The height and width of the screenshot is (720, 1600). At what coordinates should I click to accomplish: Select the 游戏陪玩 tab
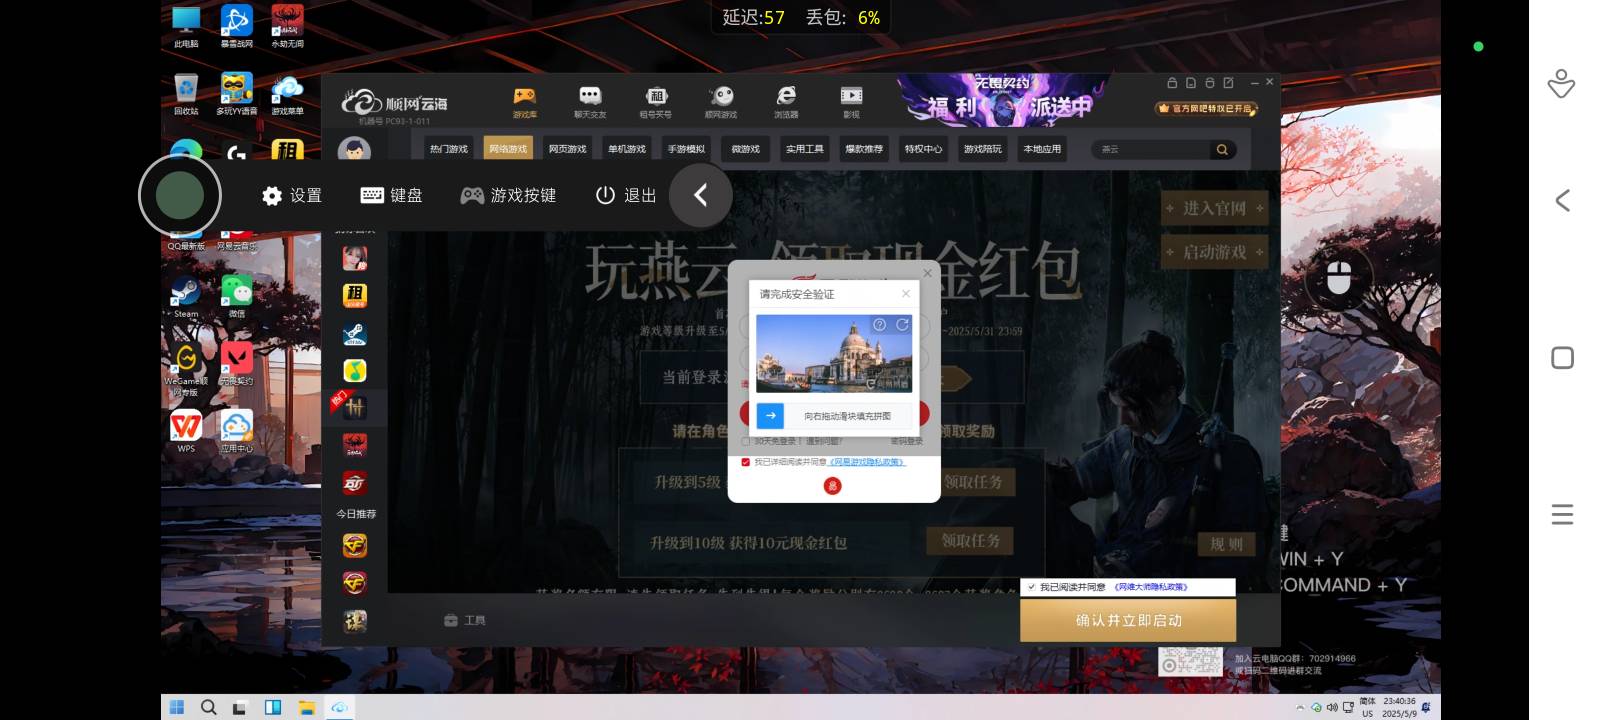[x=983, y=149]
